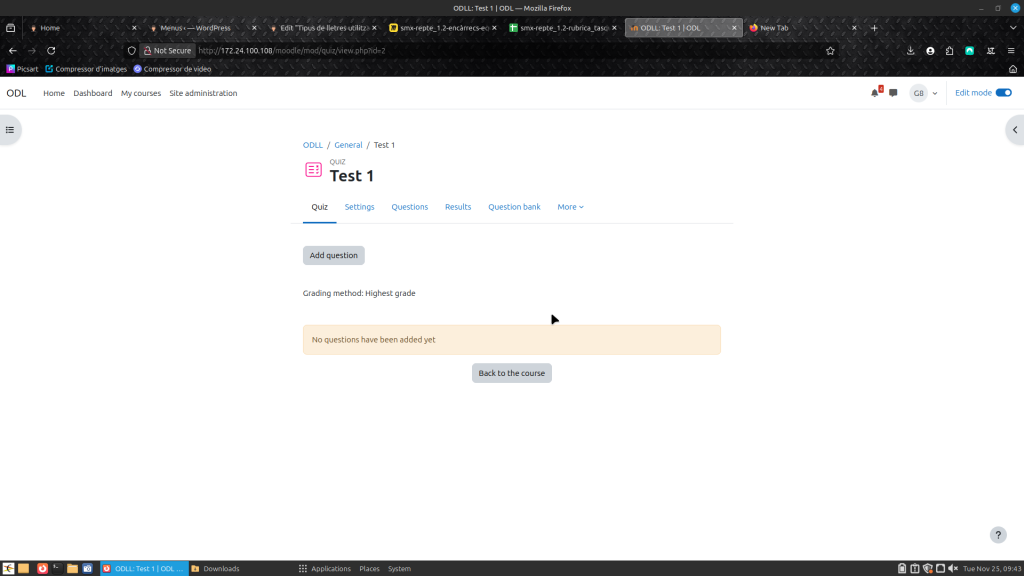Click the General breadcrumb link
Screen dimensions: 1024x576
tap(348, 145)
